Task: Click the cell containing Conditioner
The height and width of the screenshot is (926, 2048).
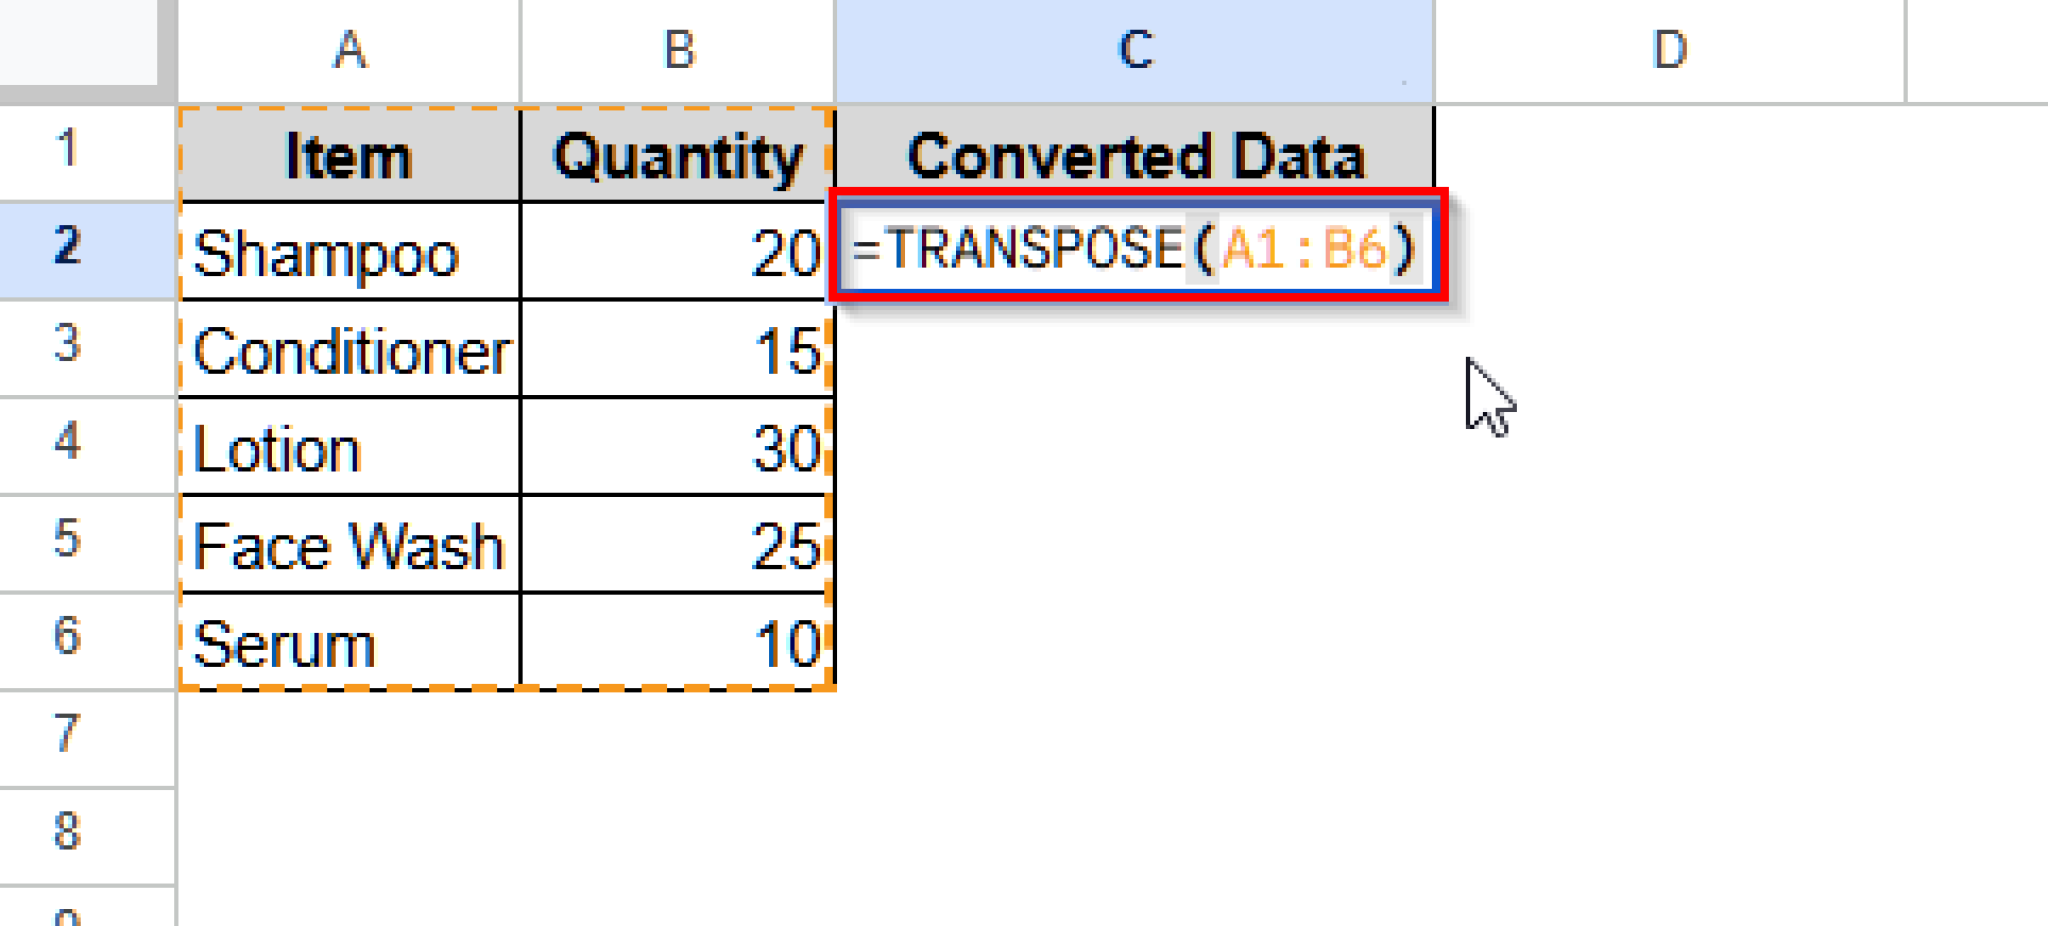Action: click(350, 350)
